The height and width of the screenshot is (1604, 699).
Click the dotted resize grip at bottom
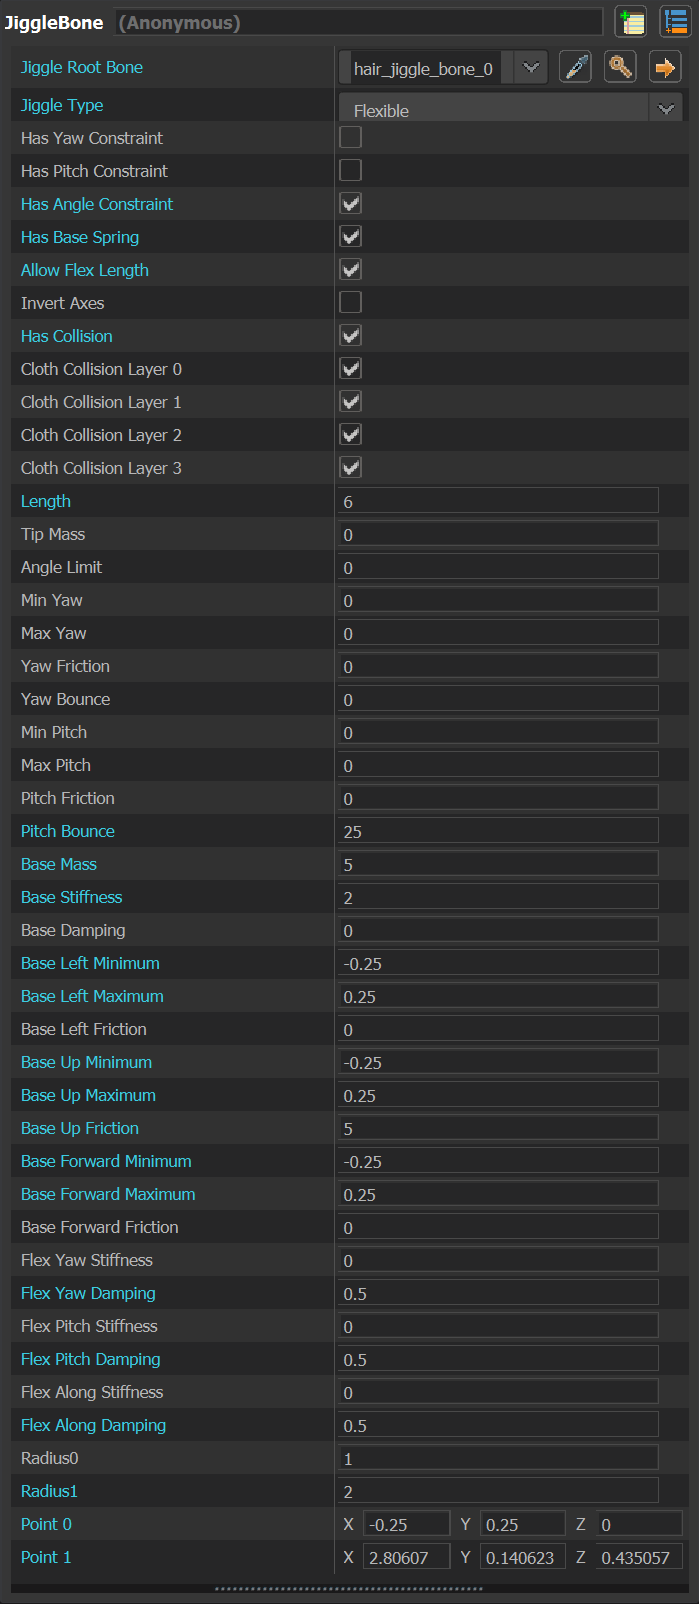(x=349, y=1588)
